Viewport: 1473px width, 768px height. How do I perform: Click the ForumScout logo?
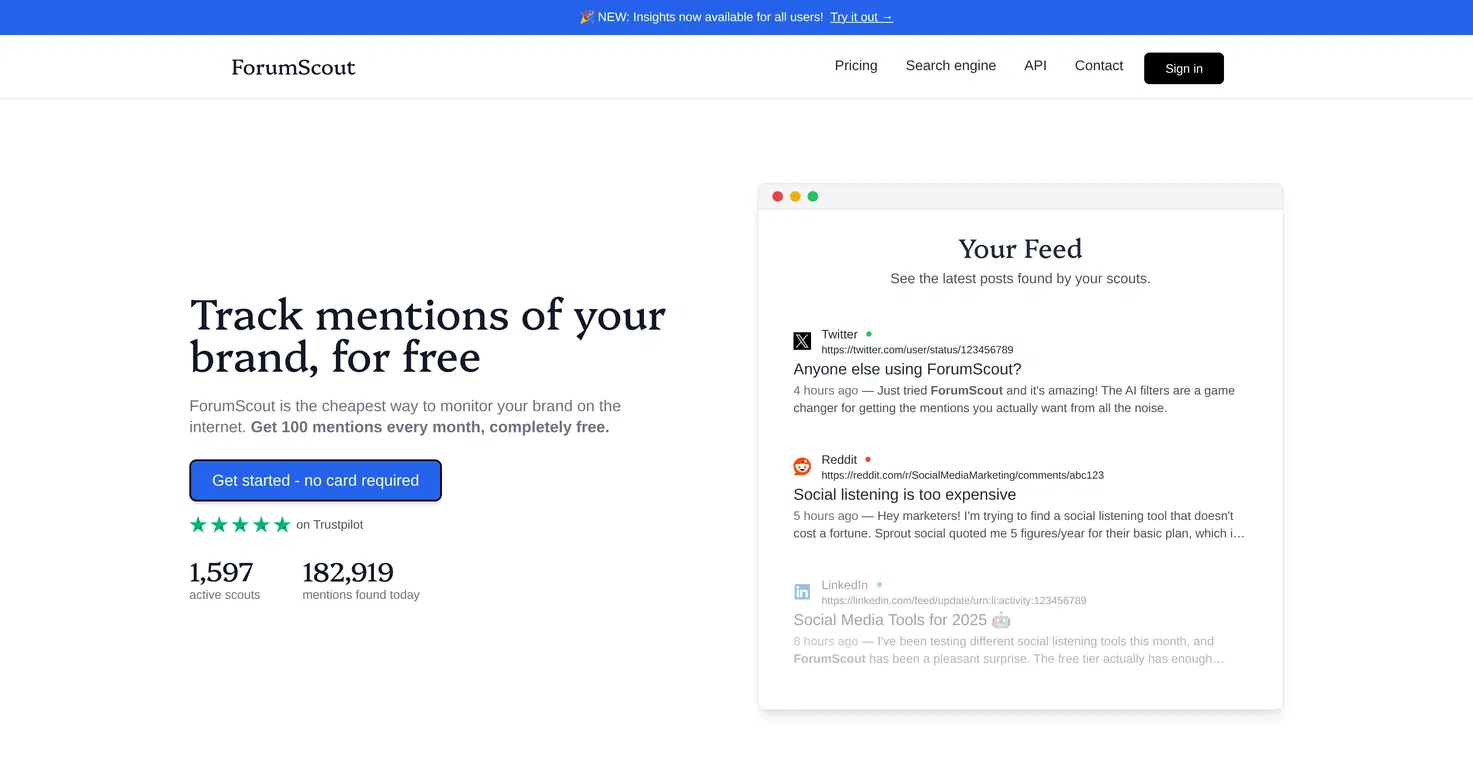[293, 67]
